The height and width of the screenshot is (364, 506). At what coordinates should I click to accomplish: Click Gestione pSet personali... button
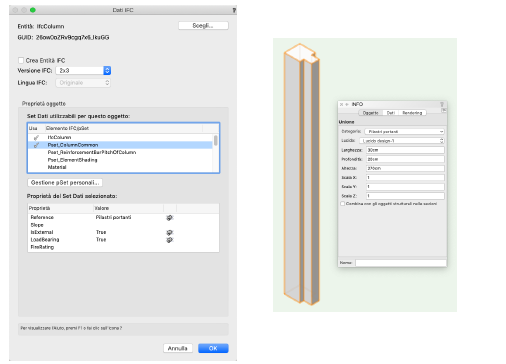[65, 183]
